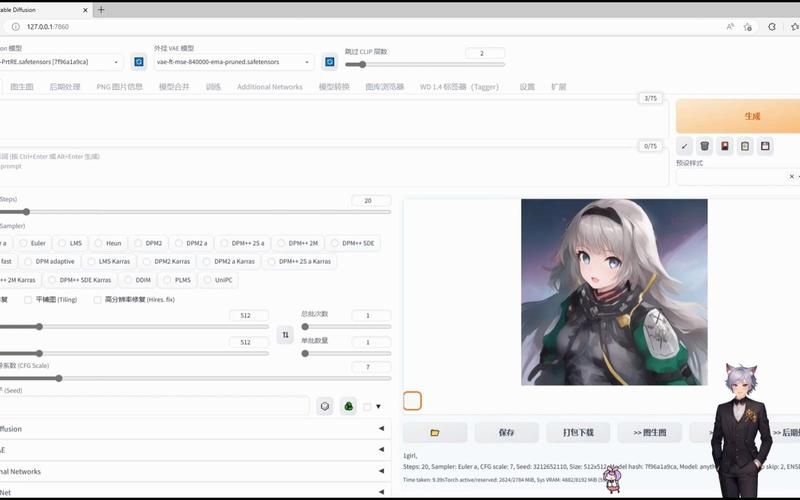Open the external VAE model dropdown

[234, 62]
